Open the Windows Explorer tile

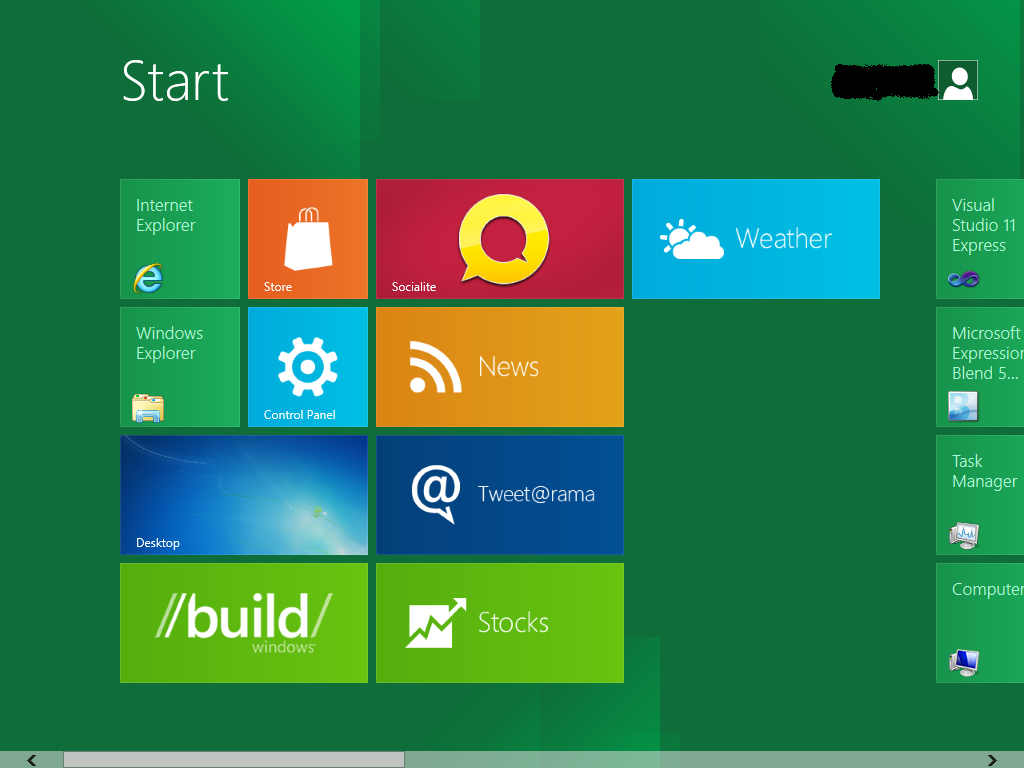click(x=180, y=367)
